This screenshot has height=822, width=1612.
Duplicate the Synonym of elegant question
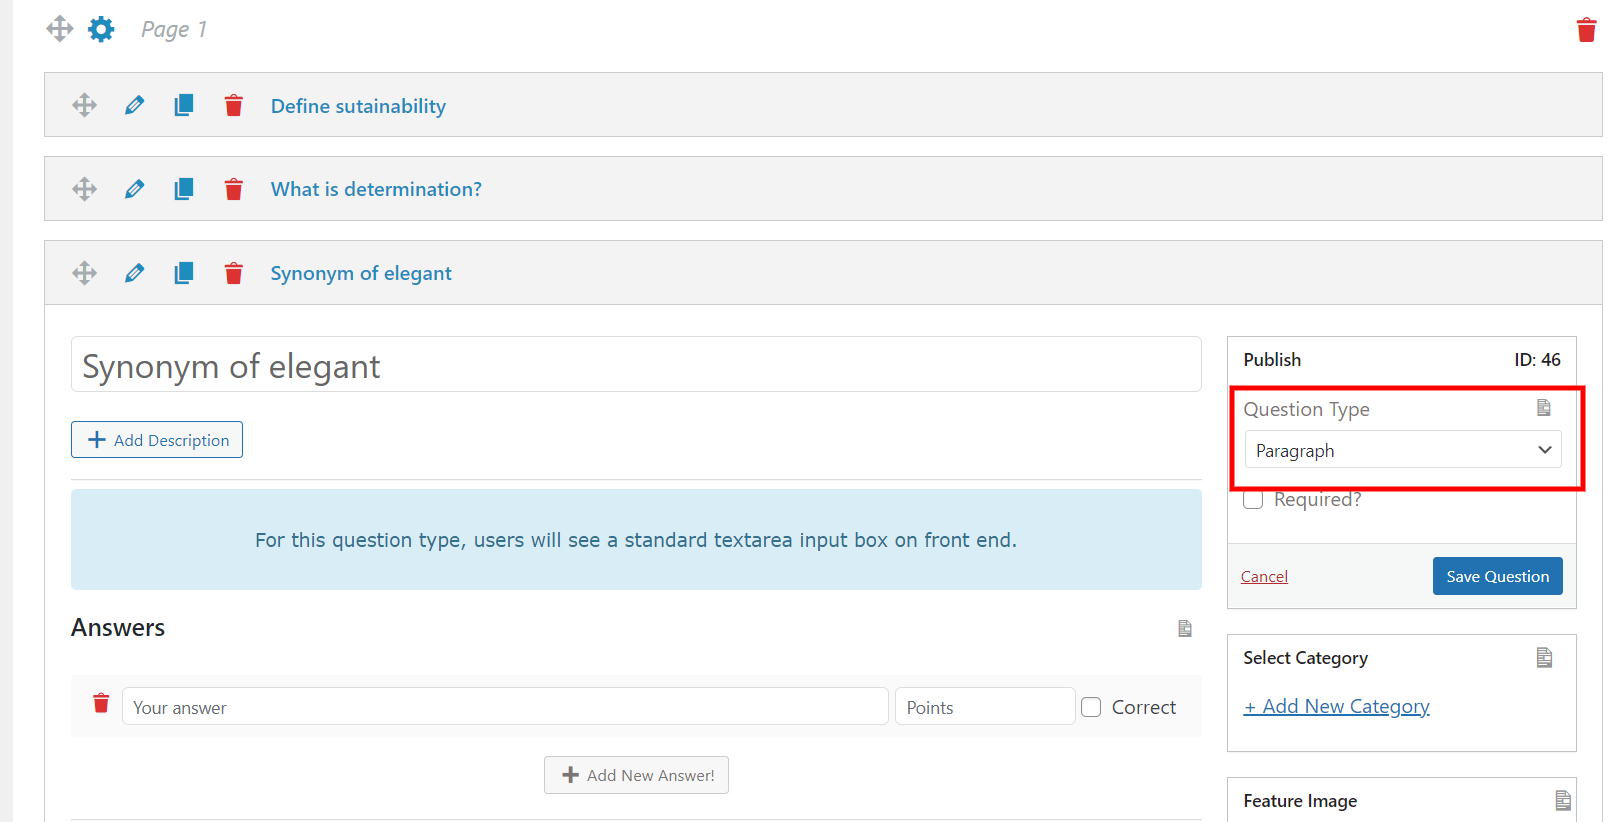point(184,273)
